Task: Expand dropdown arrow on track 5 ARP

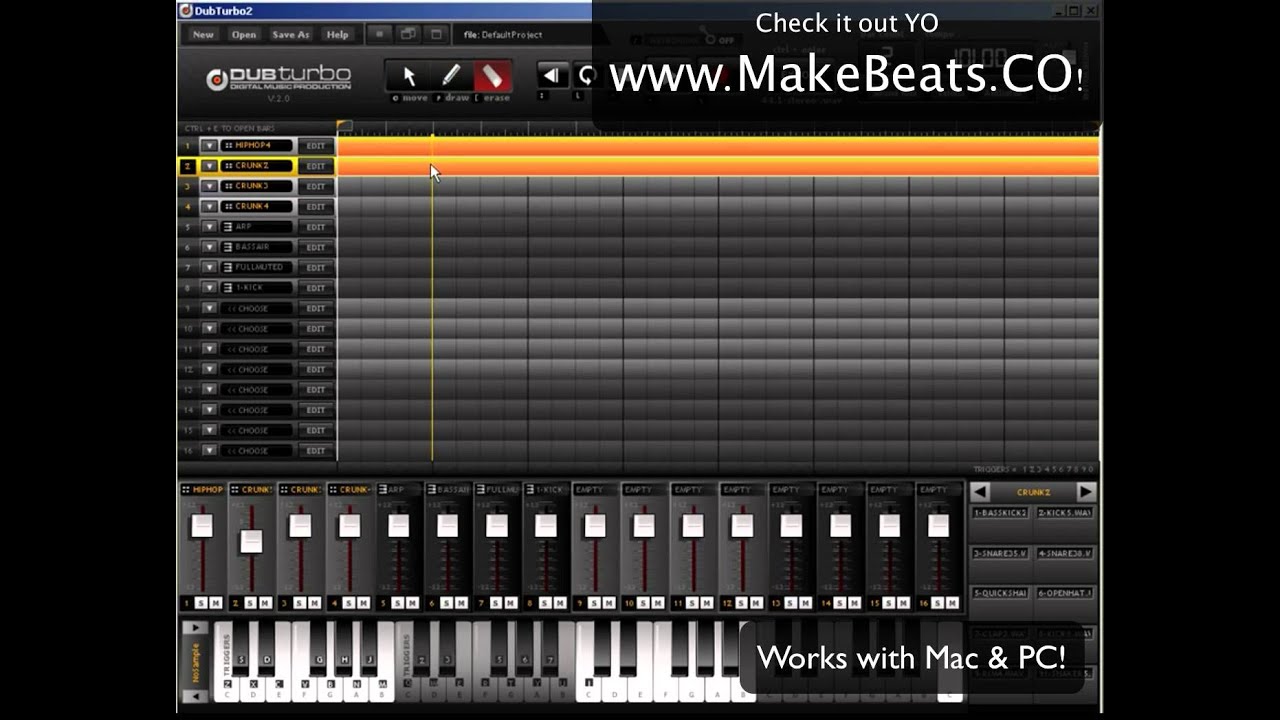Action: [209, 227]
